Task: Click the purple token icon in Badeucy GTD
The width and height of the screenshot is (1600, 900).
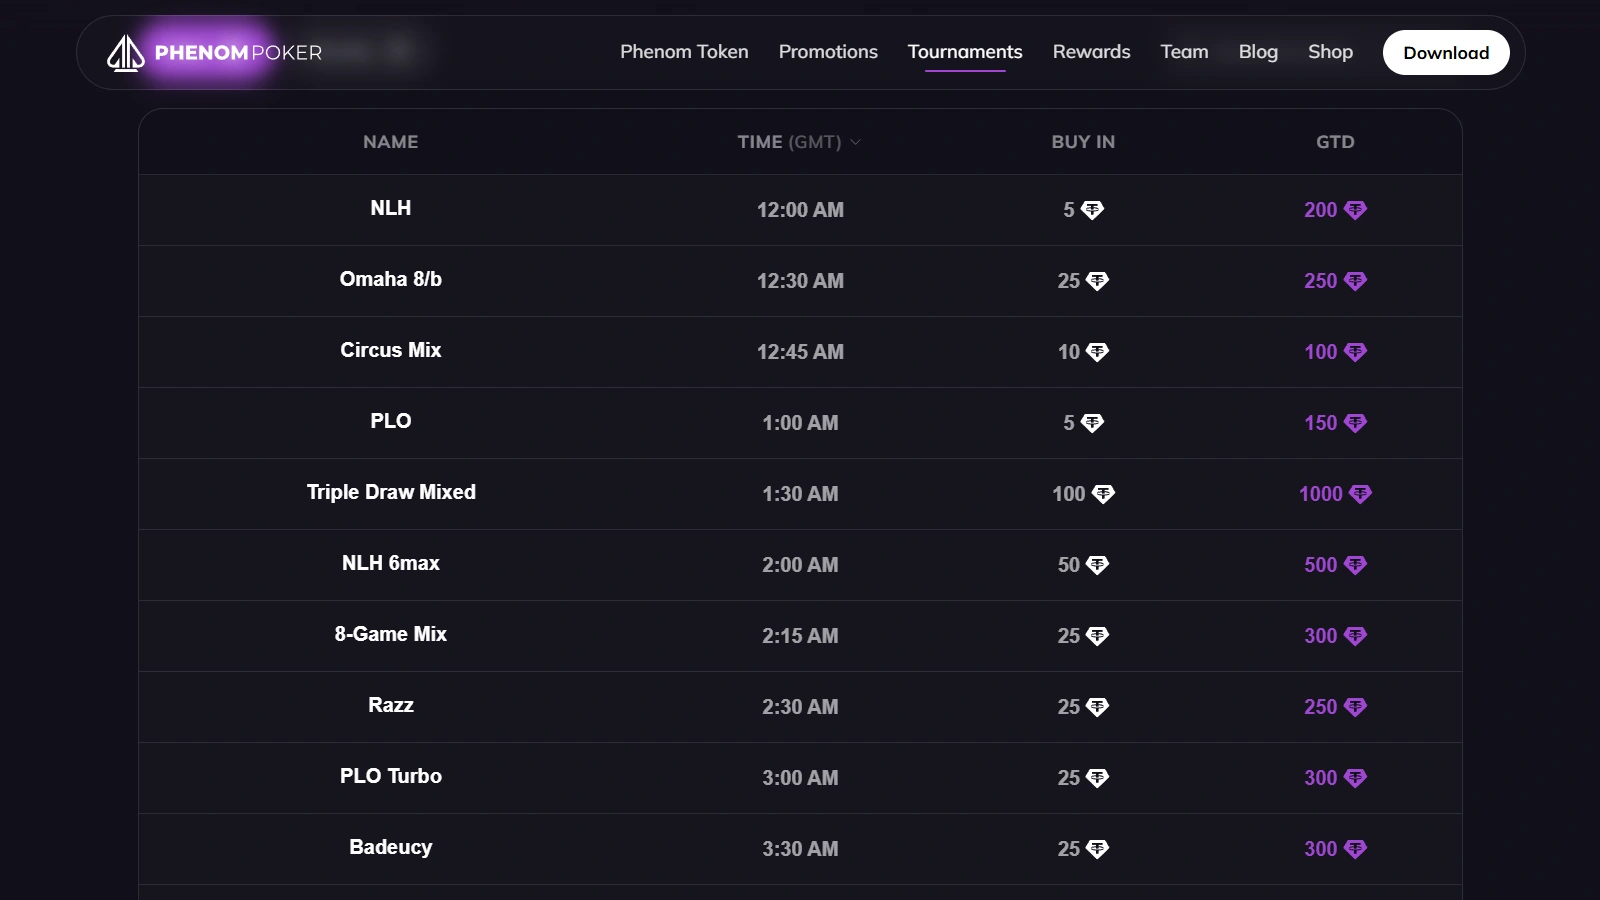Action: point(1355,849)
